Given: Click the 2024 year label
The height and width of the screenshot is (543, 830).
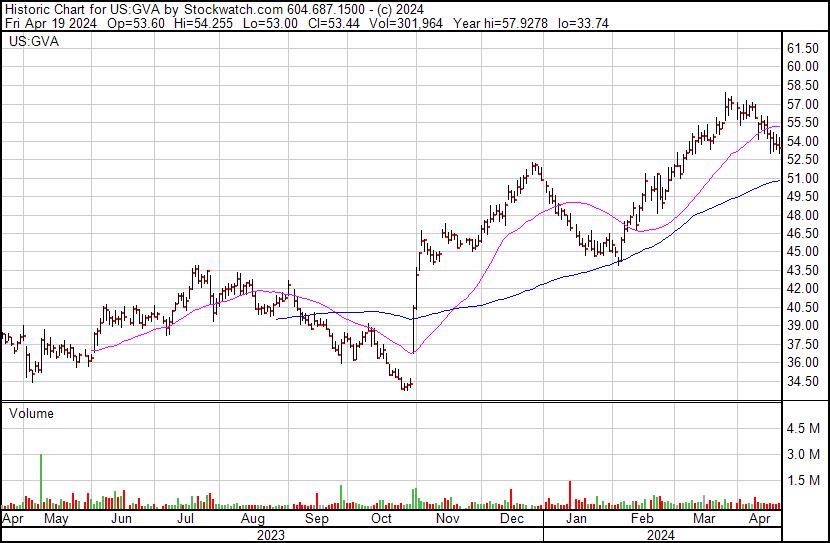Looking at the screenshot, I should point(662,535).
